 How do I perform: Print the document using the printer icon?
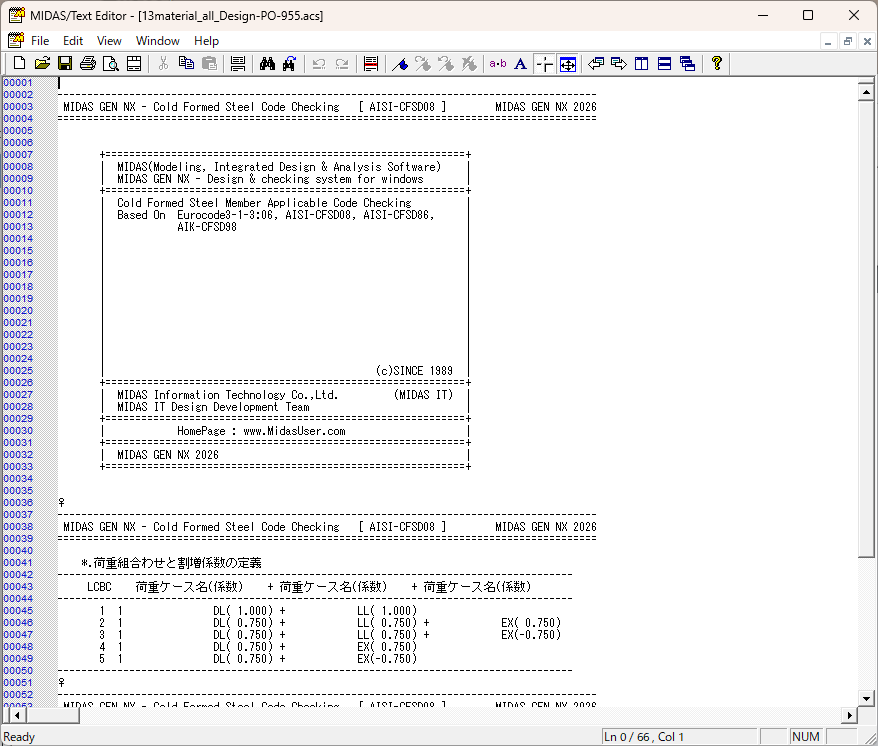click(88, 64)
